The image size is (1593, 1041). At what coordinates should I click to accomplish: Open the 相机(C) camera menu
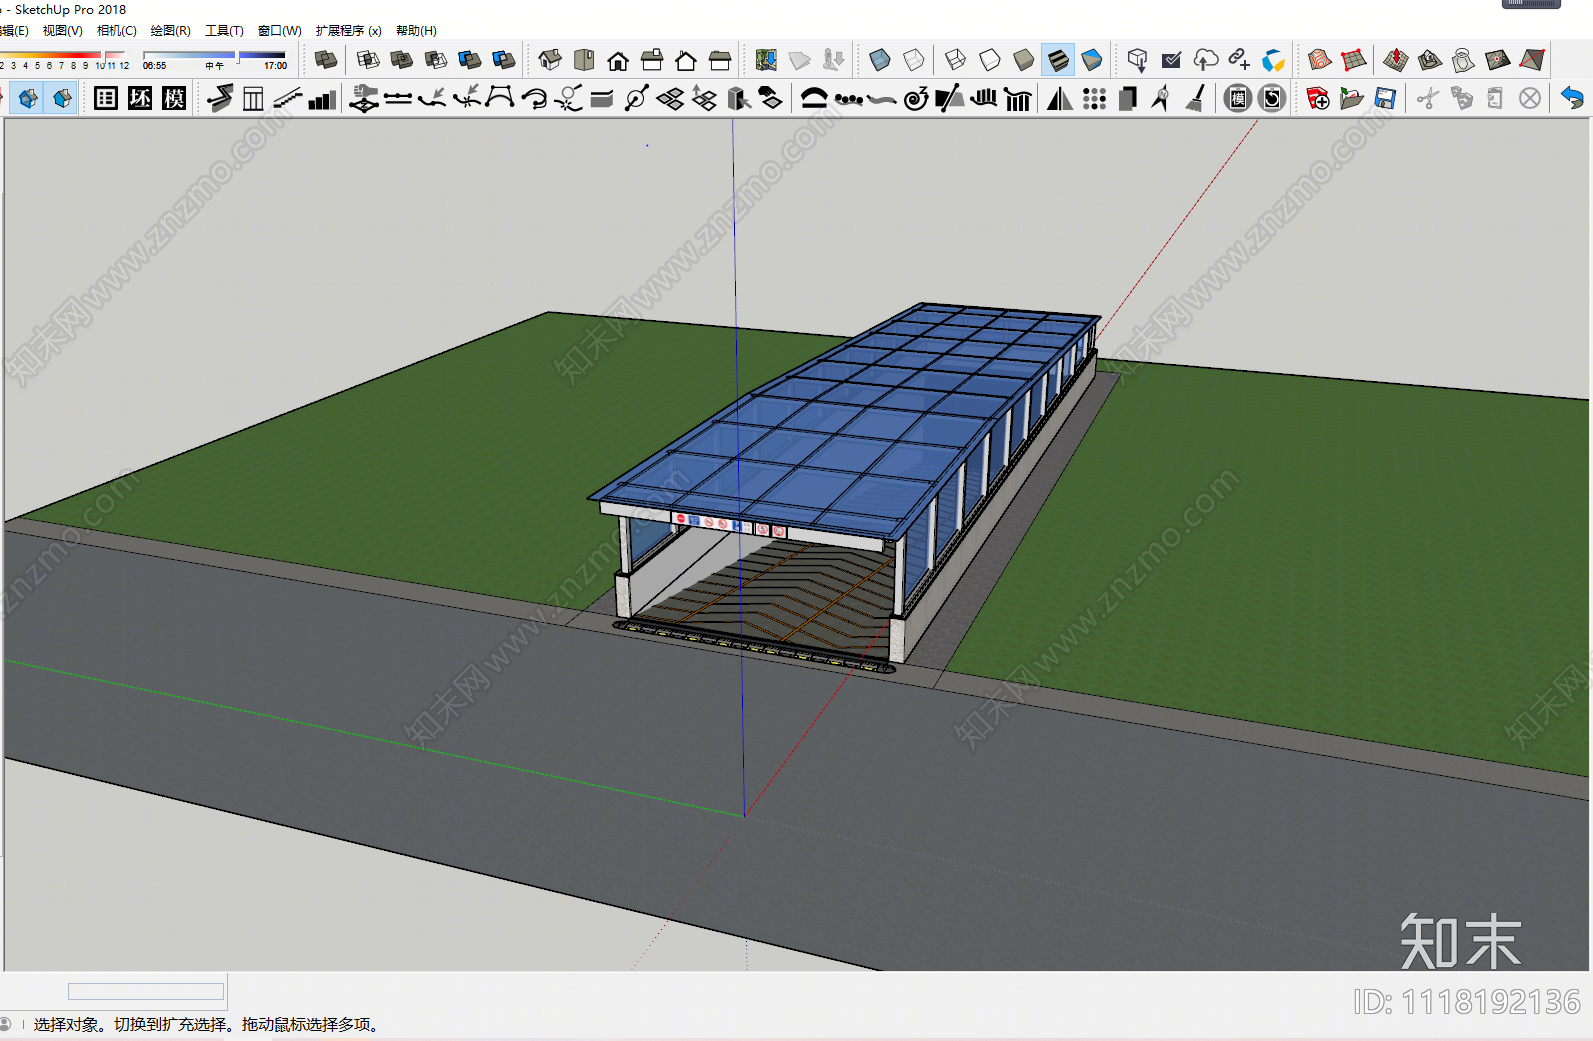coord(116,31)
